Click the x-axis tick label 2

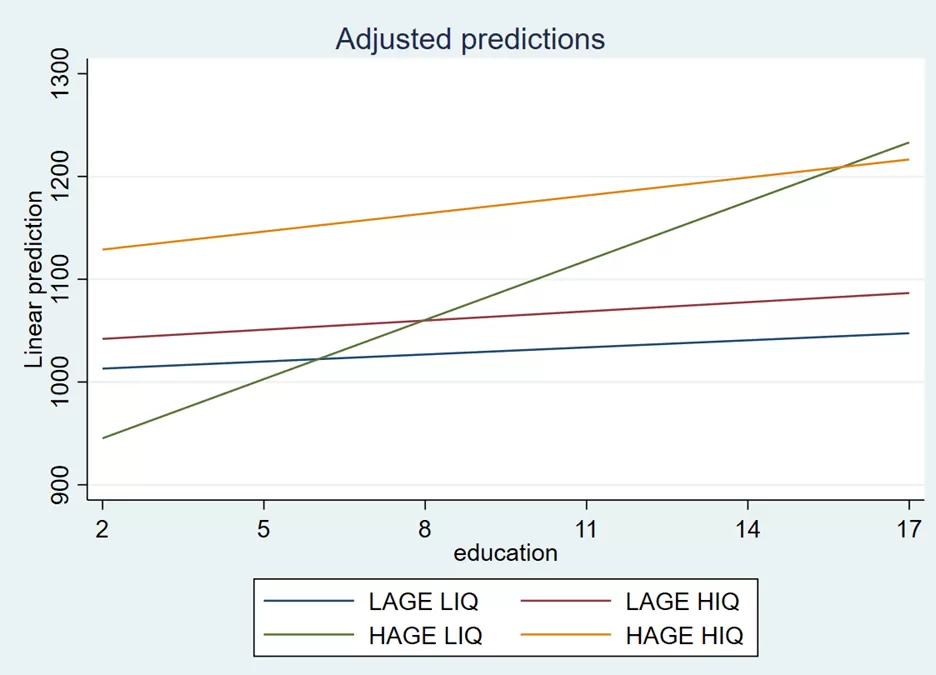point(102,529)
